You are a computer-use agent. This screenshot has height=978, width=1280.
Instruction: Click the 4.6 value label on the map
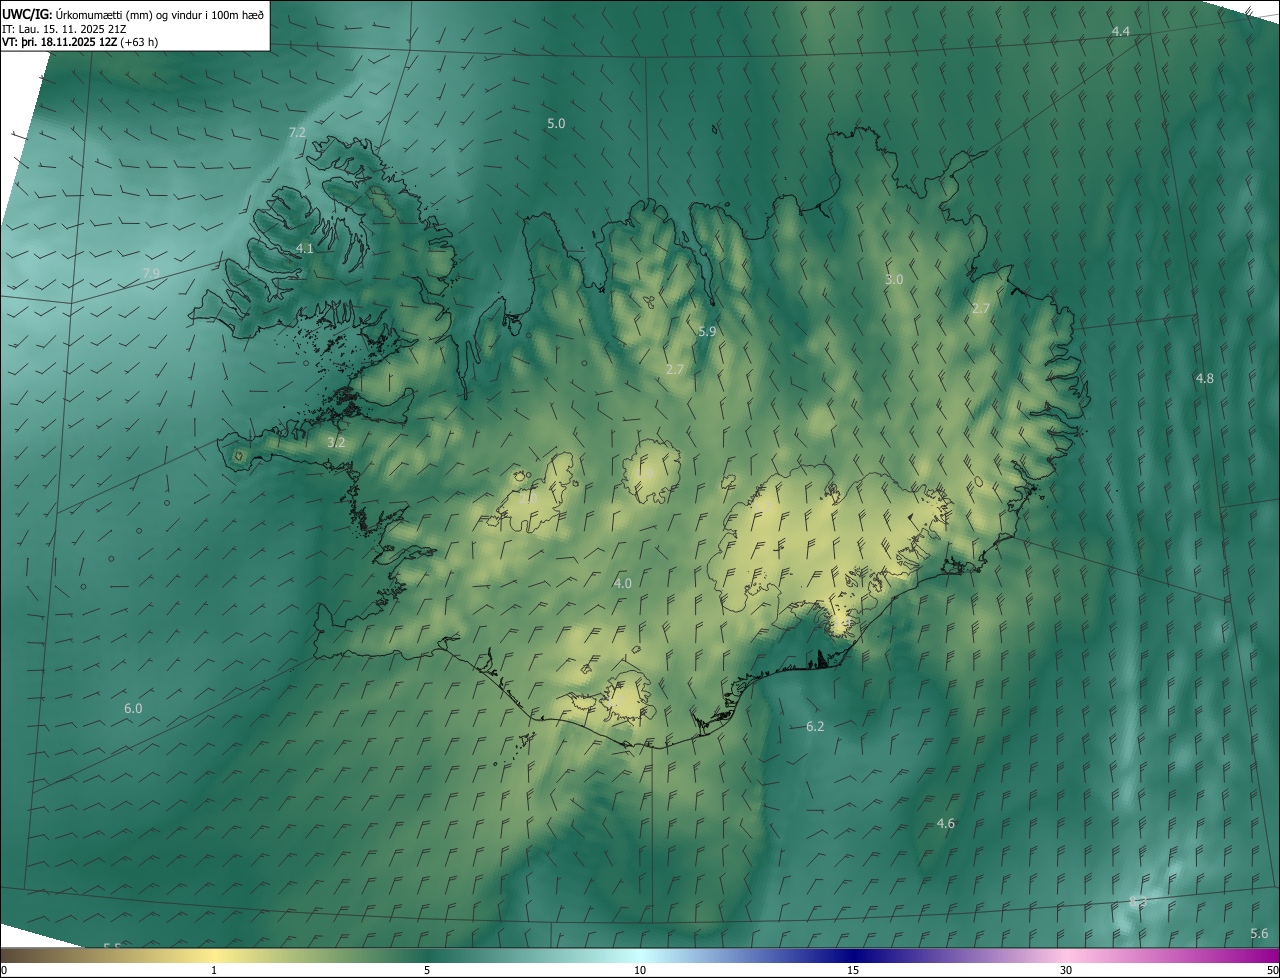(946, 823)
